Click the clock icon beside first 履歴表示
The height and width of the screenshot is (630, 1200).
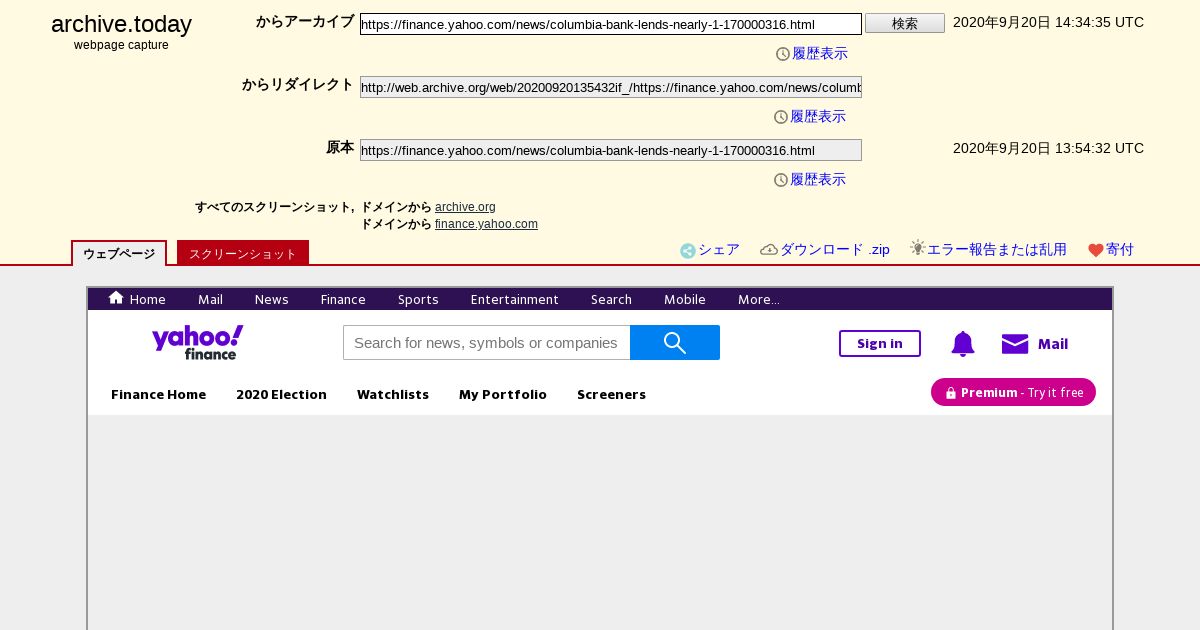point(783,54)
